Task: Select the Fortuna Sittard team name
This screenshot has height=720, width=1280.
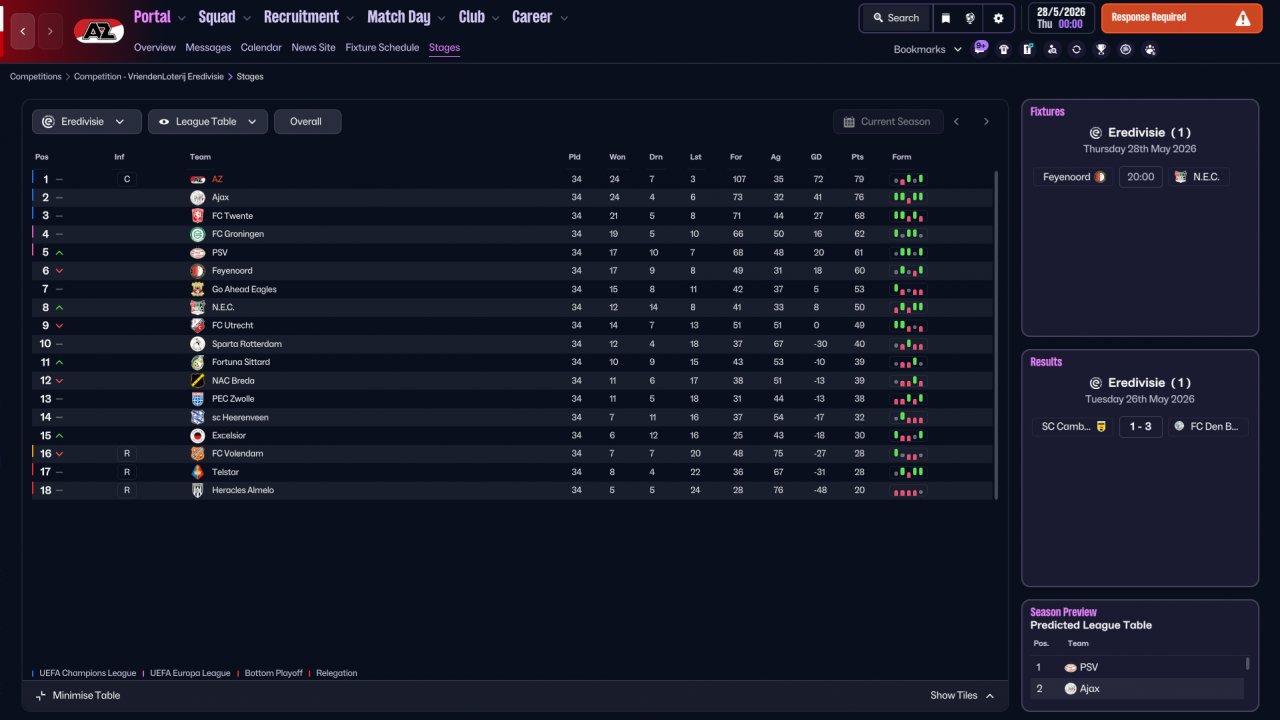Action: point(241,362)
